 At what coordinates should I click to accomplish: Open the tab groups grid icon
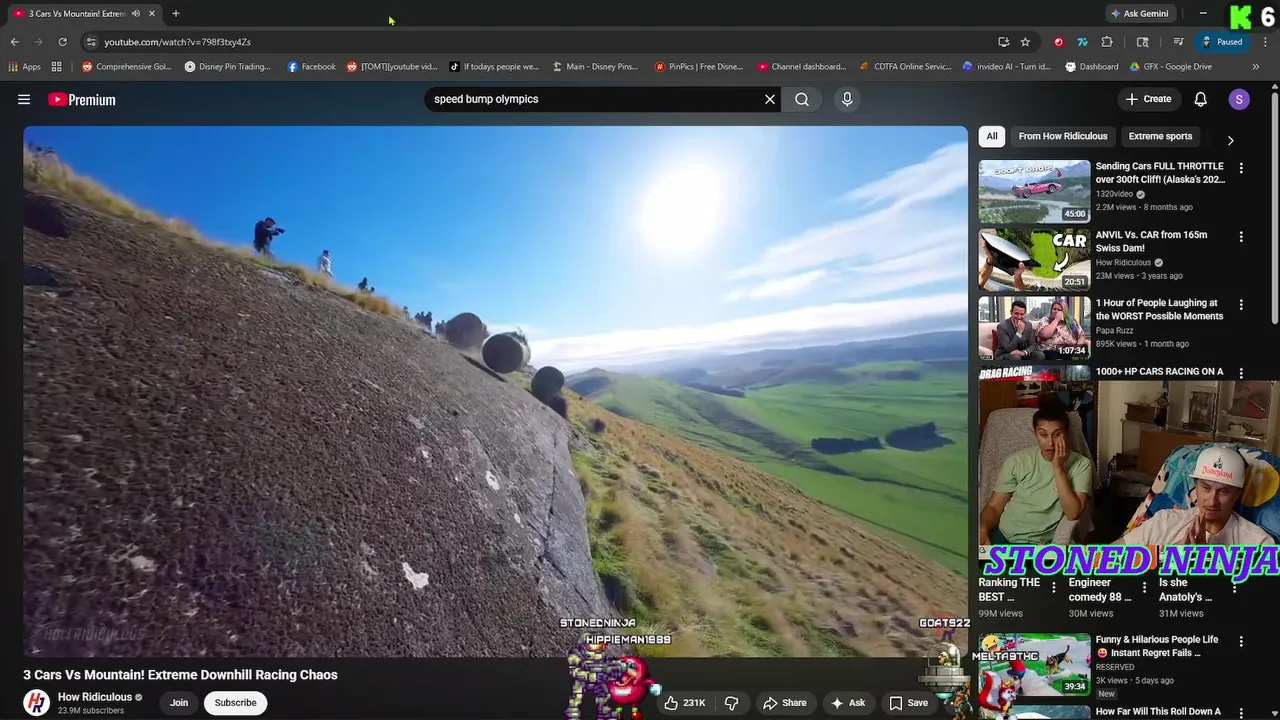click(x=57, y=67)
